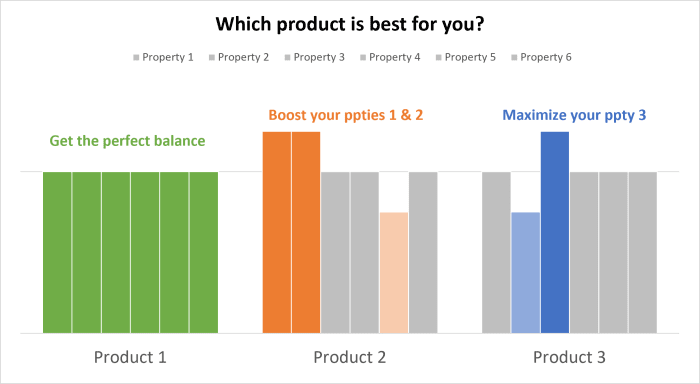
Task: Click the Product 2 axis label
Action: click(x=350, y=357)
